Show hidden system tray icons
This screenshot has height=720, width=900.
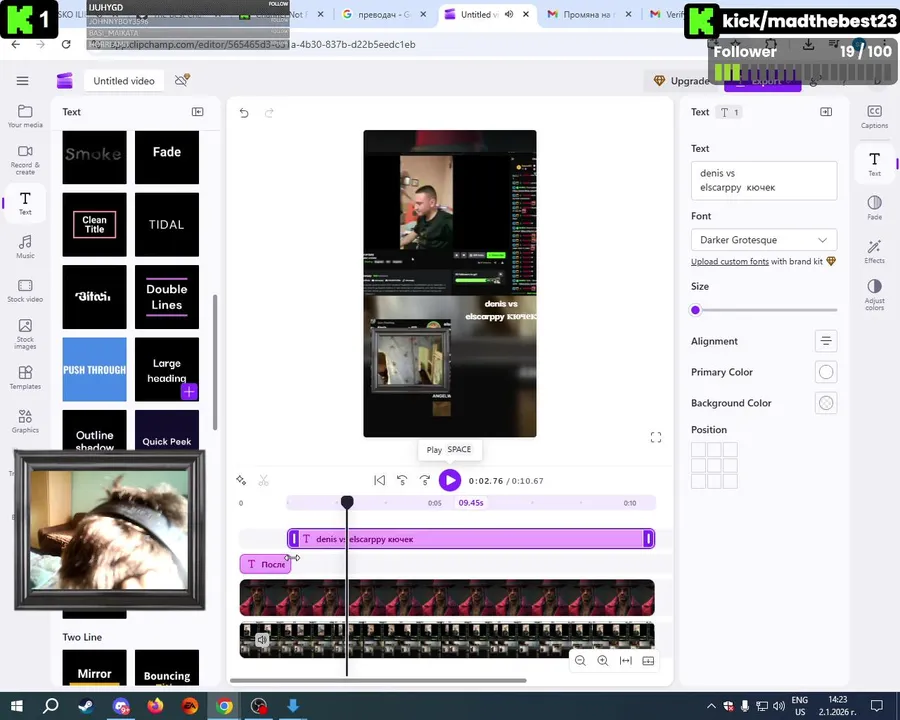[x=711, y=706]
